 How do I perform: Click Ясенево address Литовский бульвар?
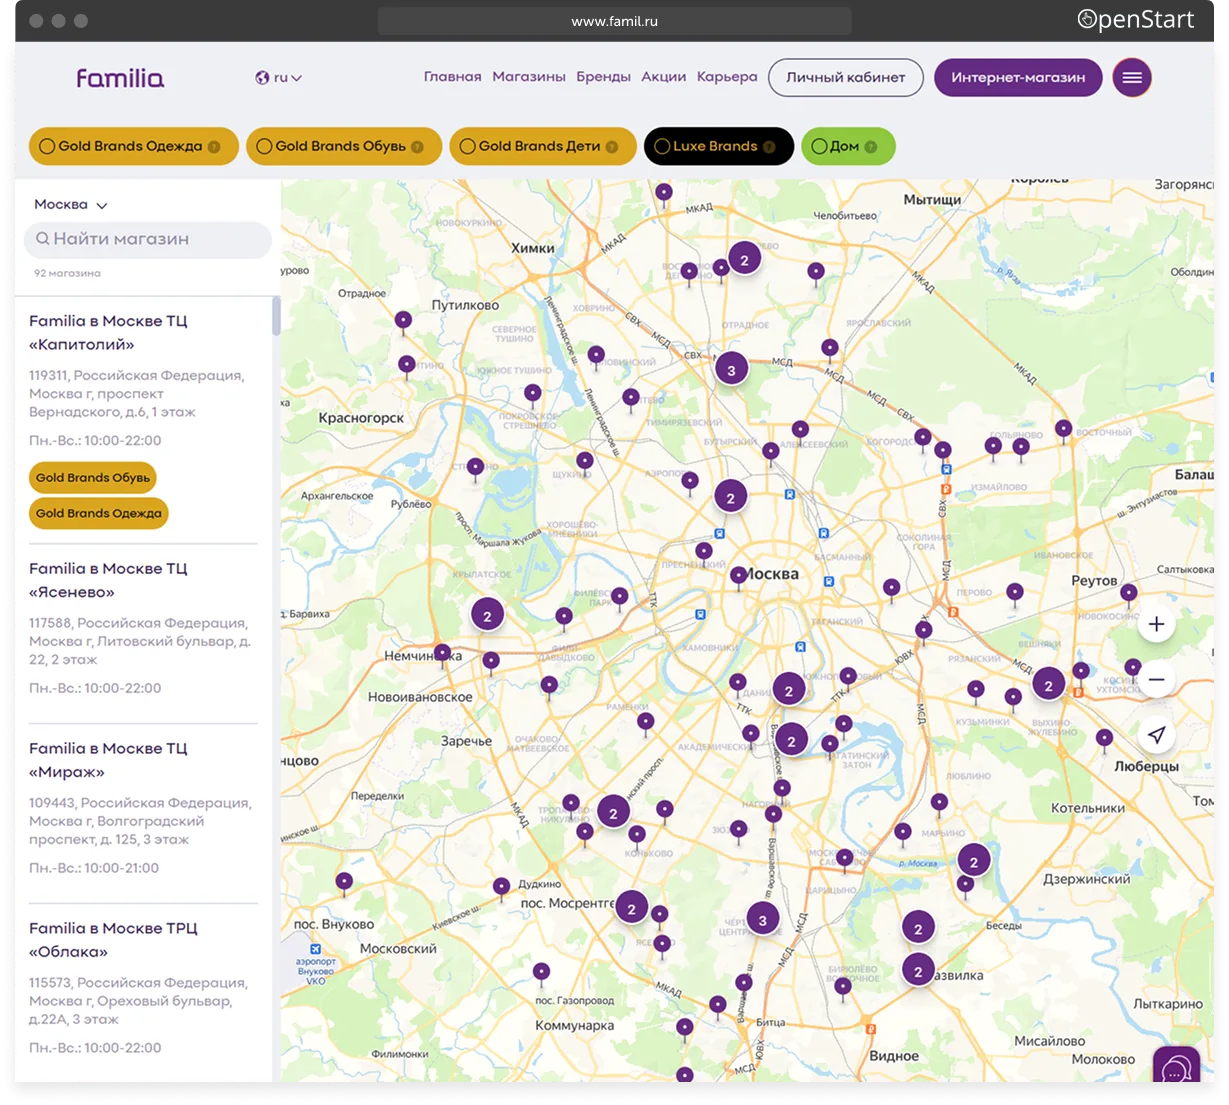click(x=139, y=641)
